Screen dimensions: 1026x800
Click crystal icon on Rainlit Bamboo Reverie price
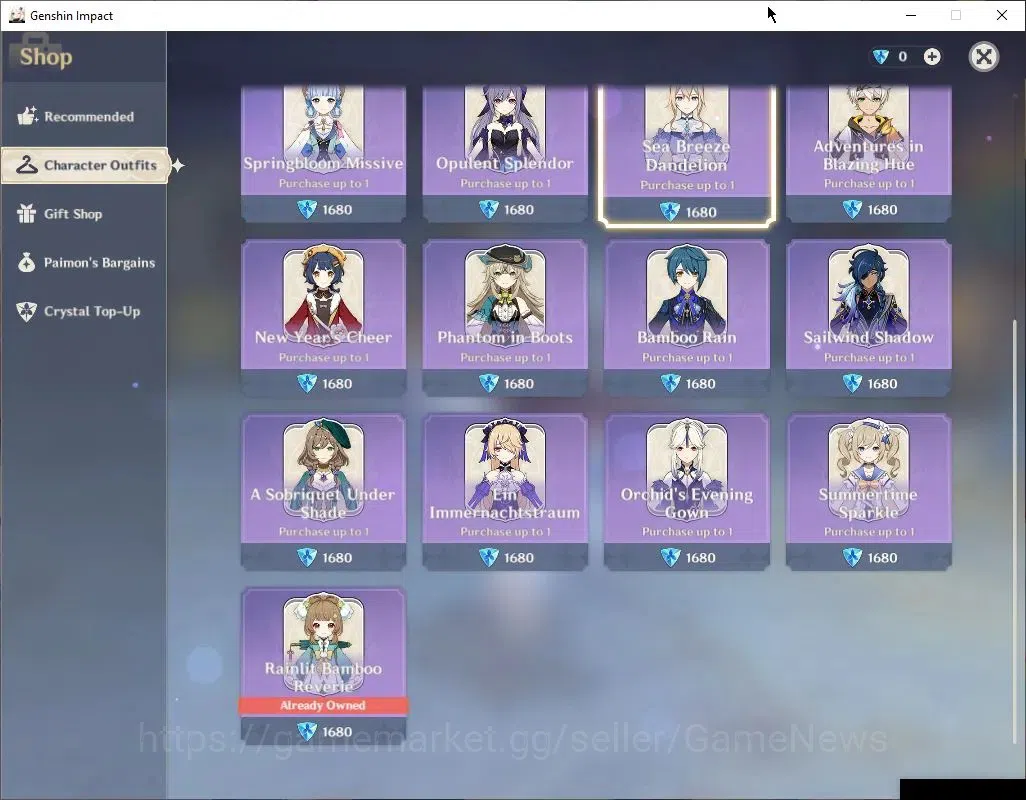coord(307,731)
